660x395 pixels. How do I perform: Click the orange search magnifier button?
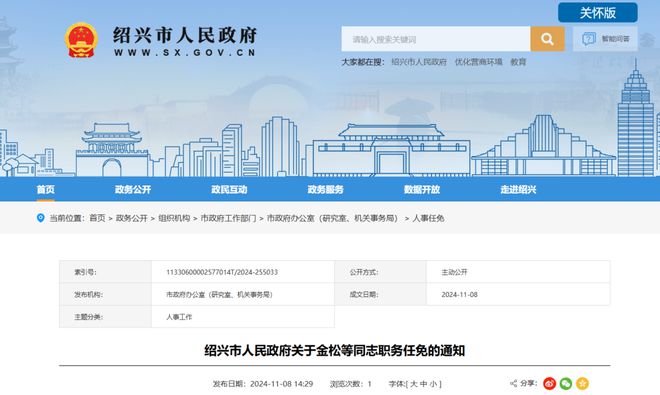pos(547,39)
